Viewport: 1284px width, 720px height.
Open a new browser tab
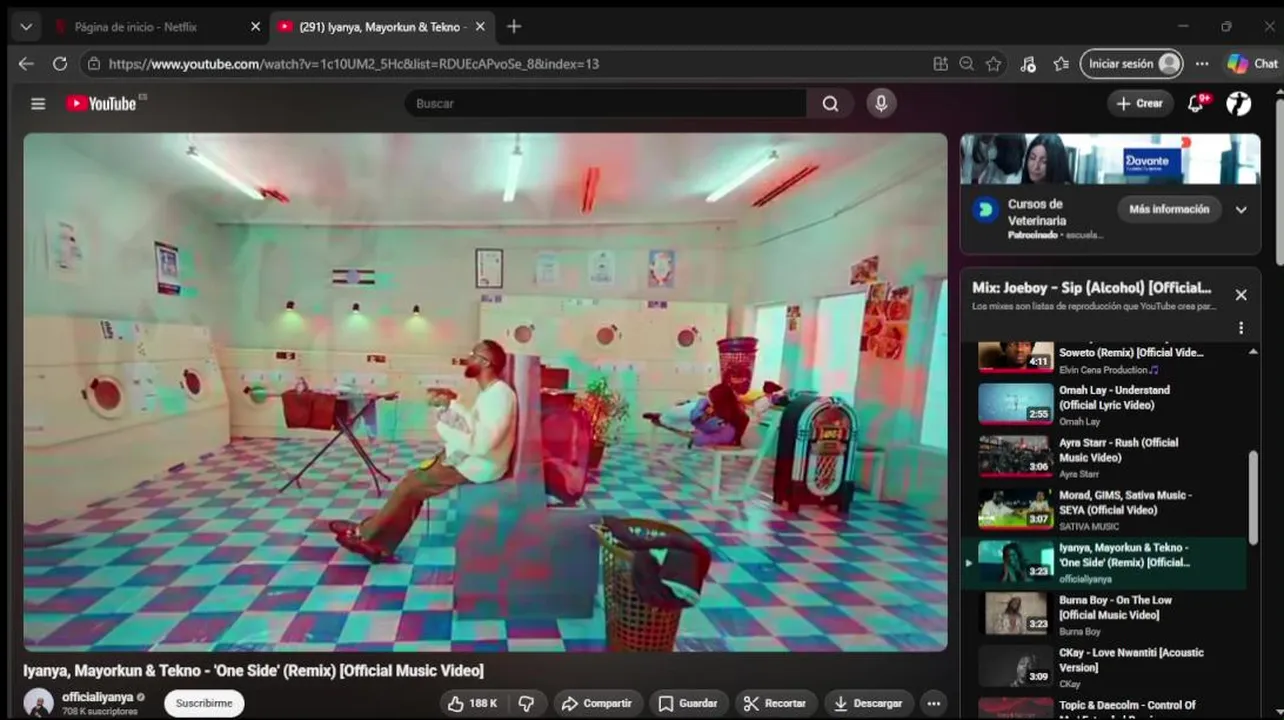click(x=514, y=27)
